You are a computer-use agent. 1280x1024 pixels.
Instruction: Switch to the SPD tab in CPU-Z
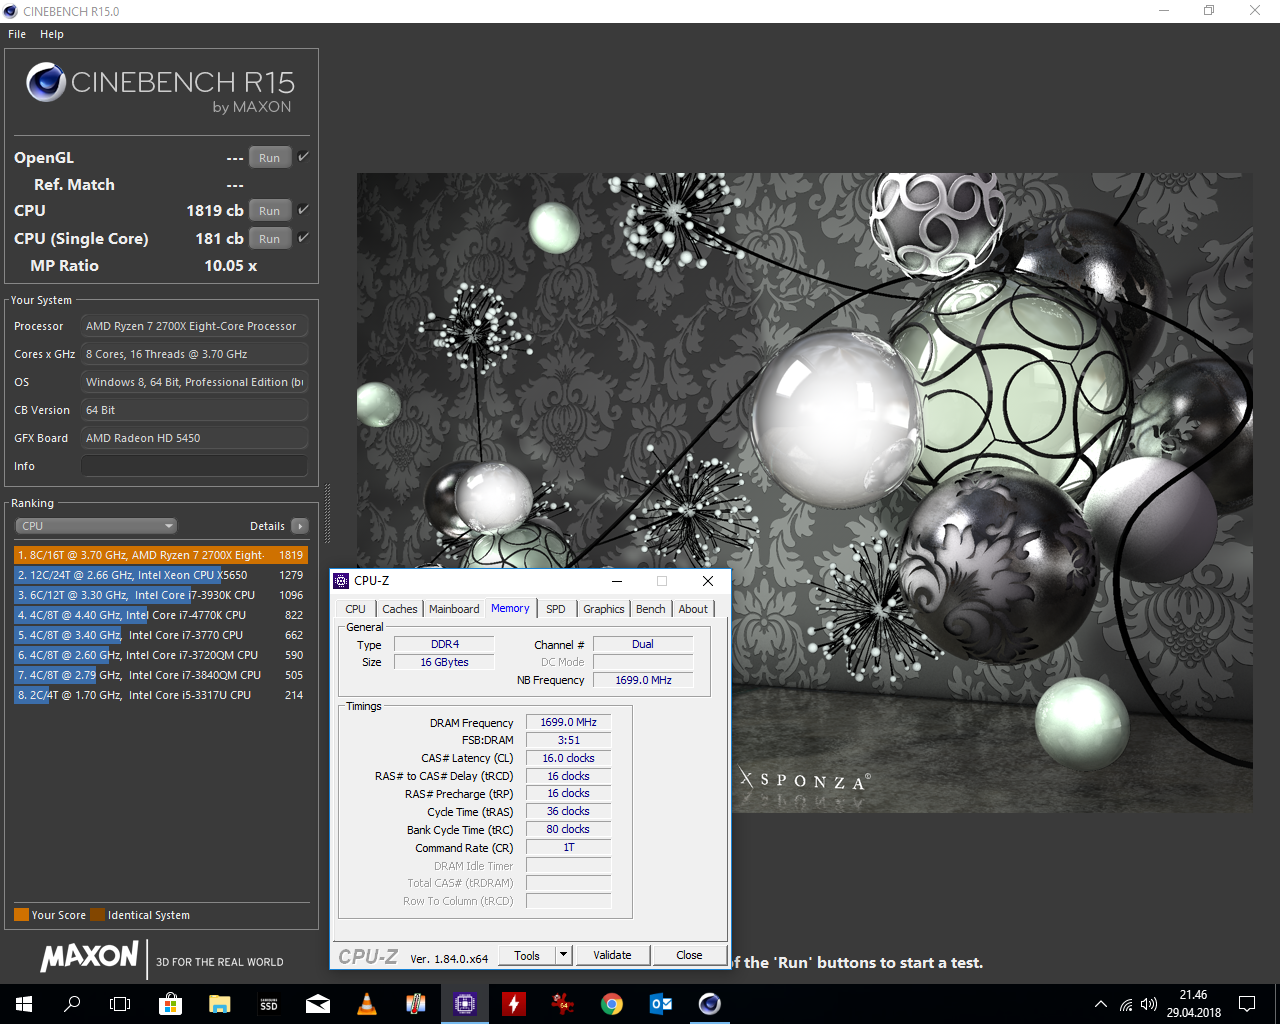556,609
